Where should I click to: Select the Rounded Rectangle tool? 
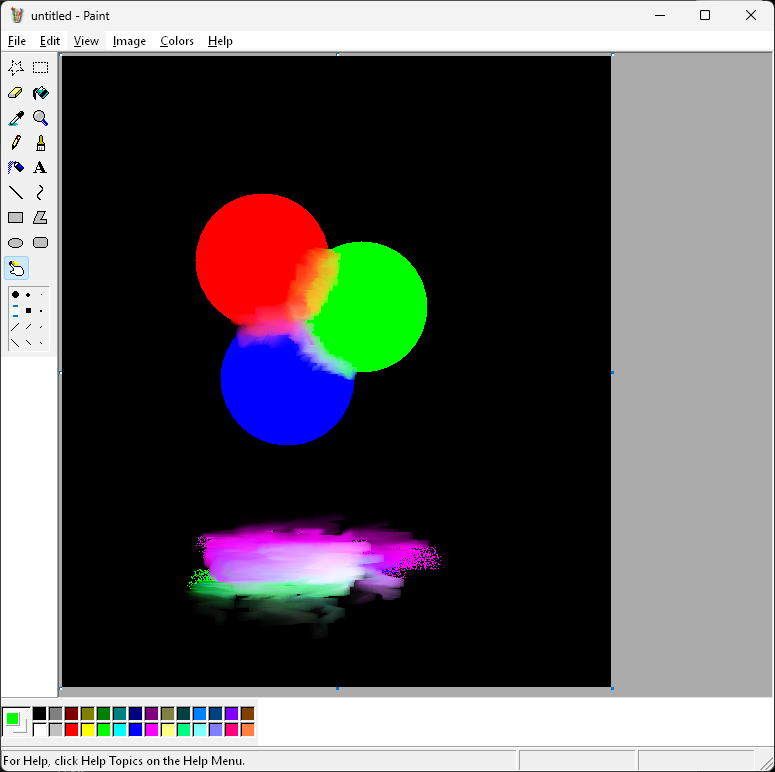coord(41,243)
